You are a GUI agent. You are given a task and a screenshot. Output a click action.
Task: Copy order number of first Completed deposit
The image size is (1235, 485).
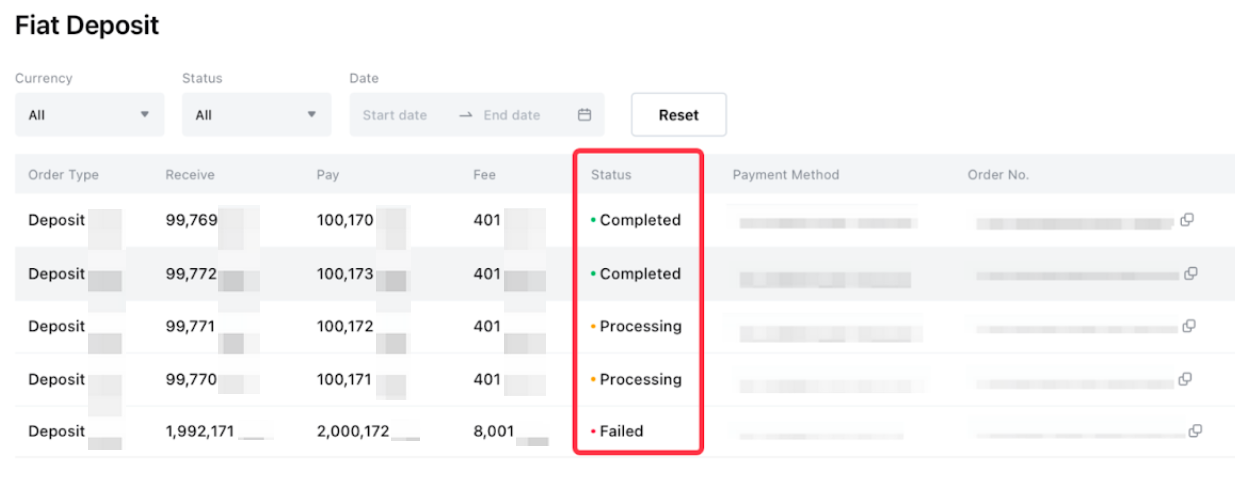coord(1187,220)
